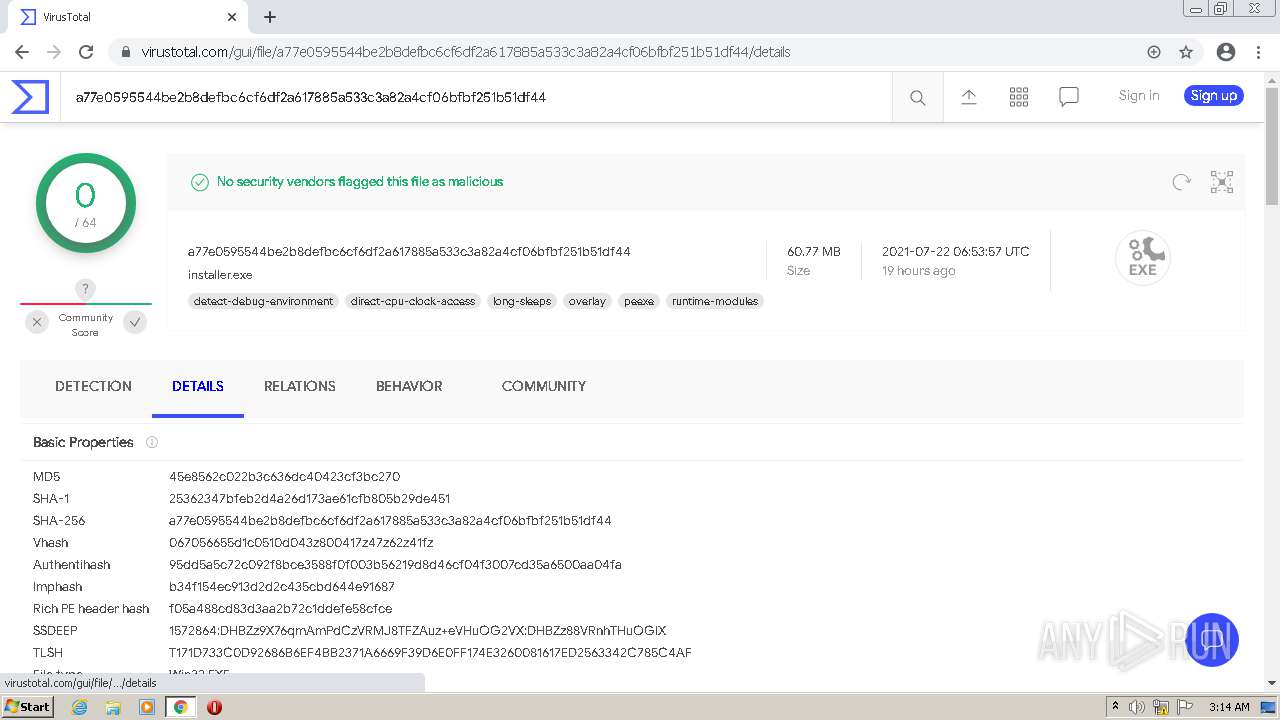Image resolution: width=1280 pixels, height=720 pixels.
Task: Click Basic Properties info icon
Action: 152,442
